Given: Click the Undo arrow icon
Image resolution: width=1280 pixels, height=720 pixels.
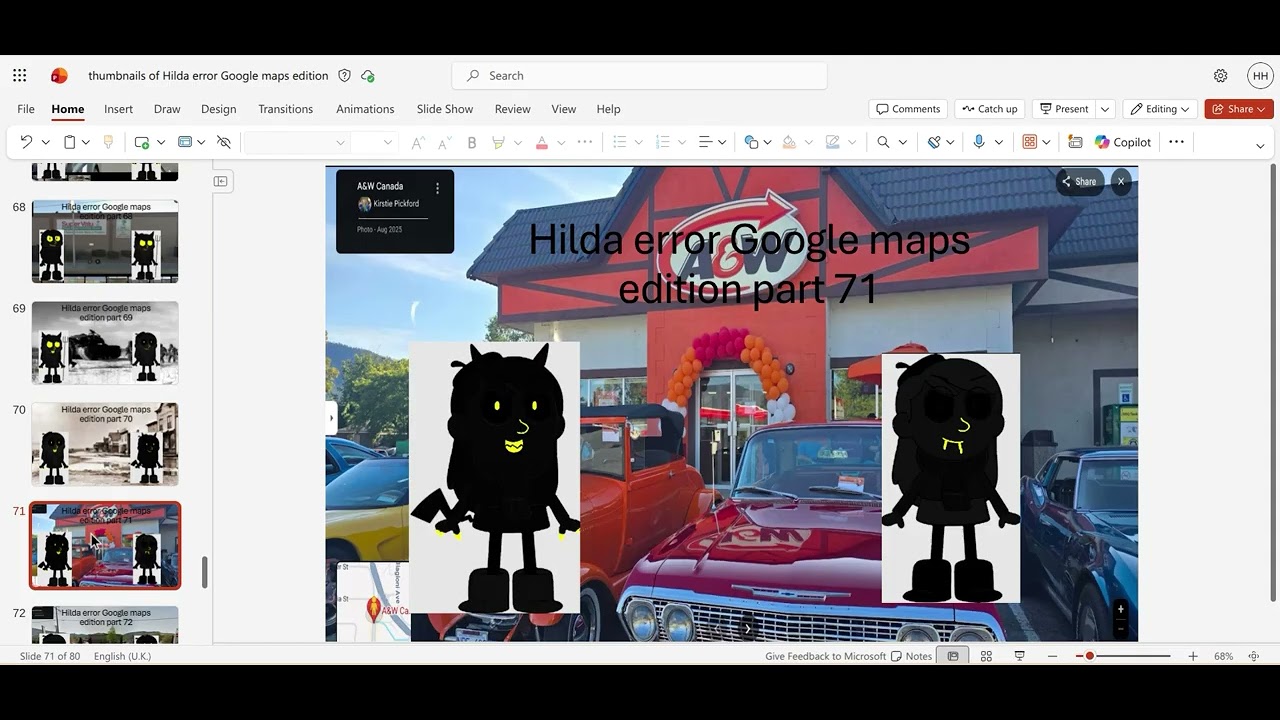Looking at the screenshot, I should (27, 142).
